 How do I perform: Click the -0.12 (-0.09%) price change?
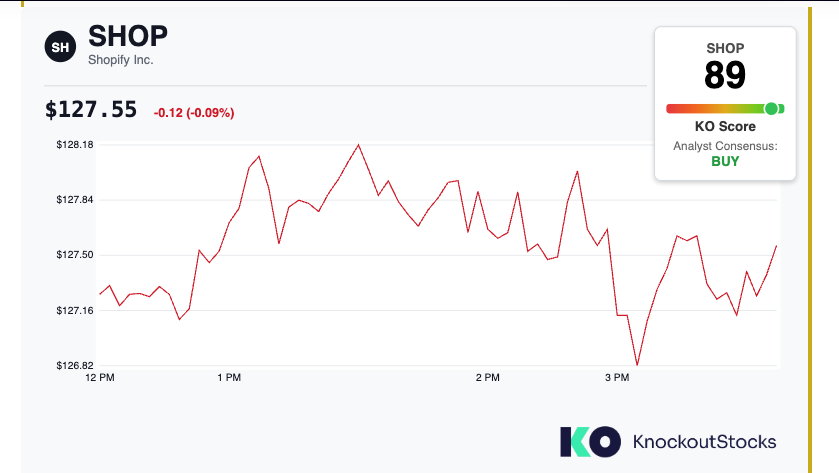coord(194,113)
